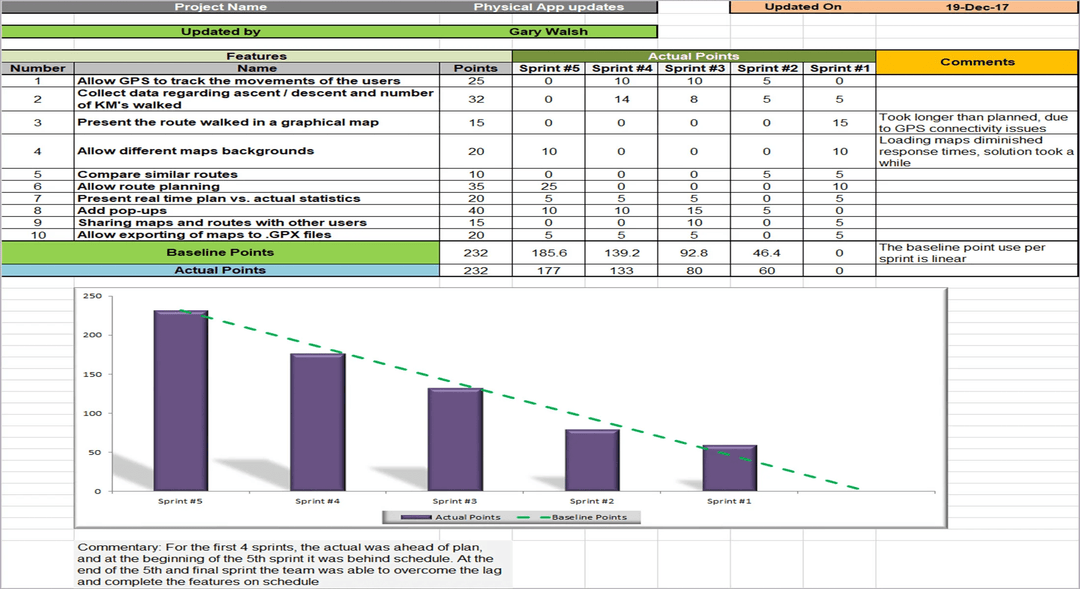Click the purple Sprint #5 bar in chart
This screenshot has height=589, width=1080.
click(x=180, y=400)
